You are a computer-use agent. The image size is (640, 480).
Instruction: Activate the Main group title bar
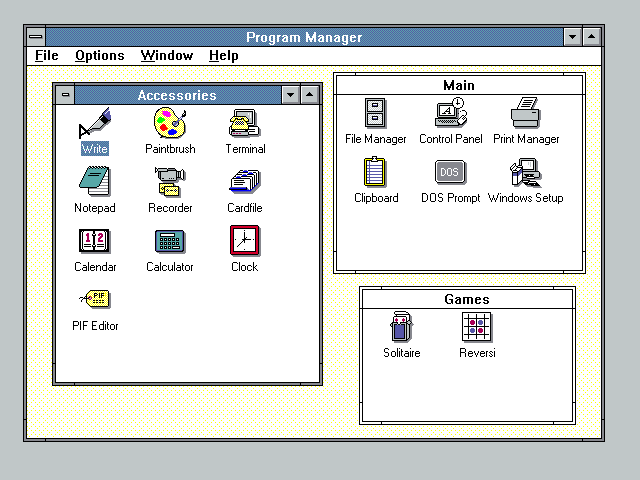459,85
